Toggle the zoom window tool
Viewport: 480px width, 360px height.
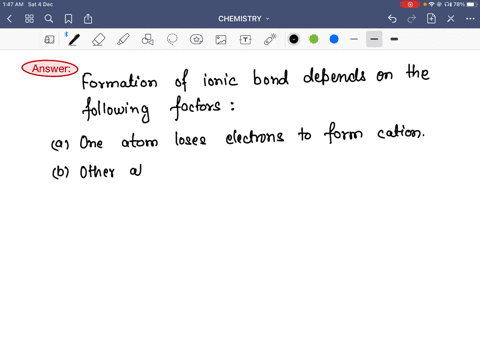pos(49,40)
